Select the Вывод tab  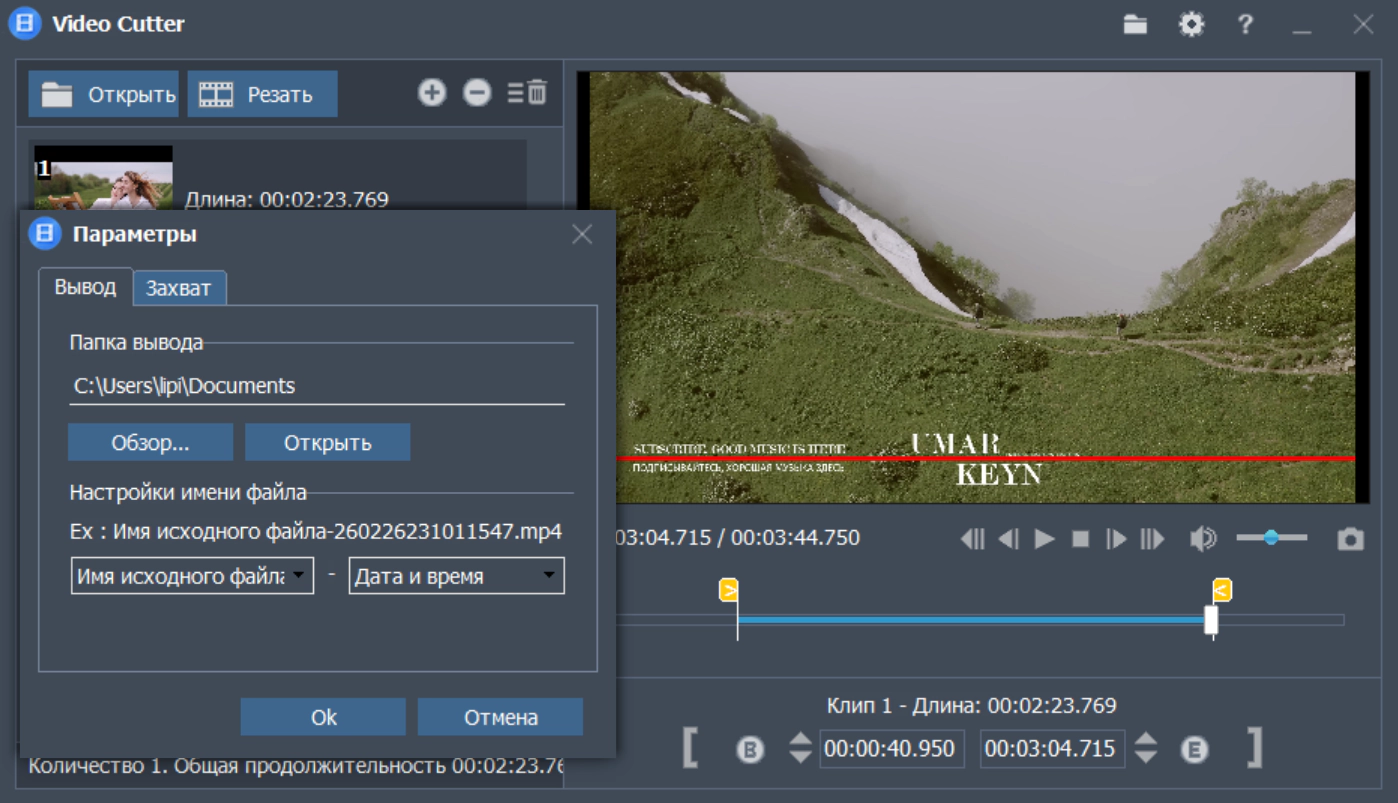[x=85, y=287]
